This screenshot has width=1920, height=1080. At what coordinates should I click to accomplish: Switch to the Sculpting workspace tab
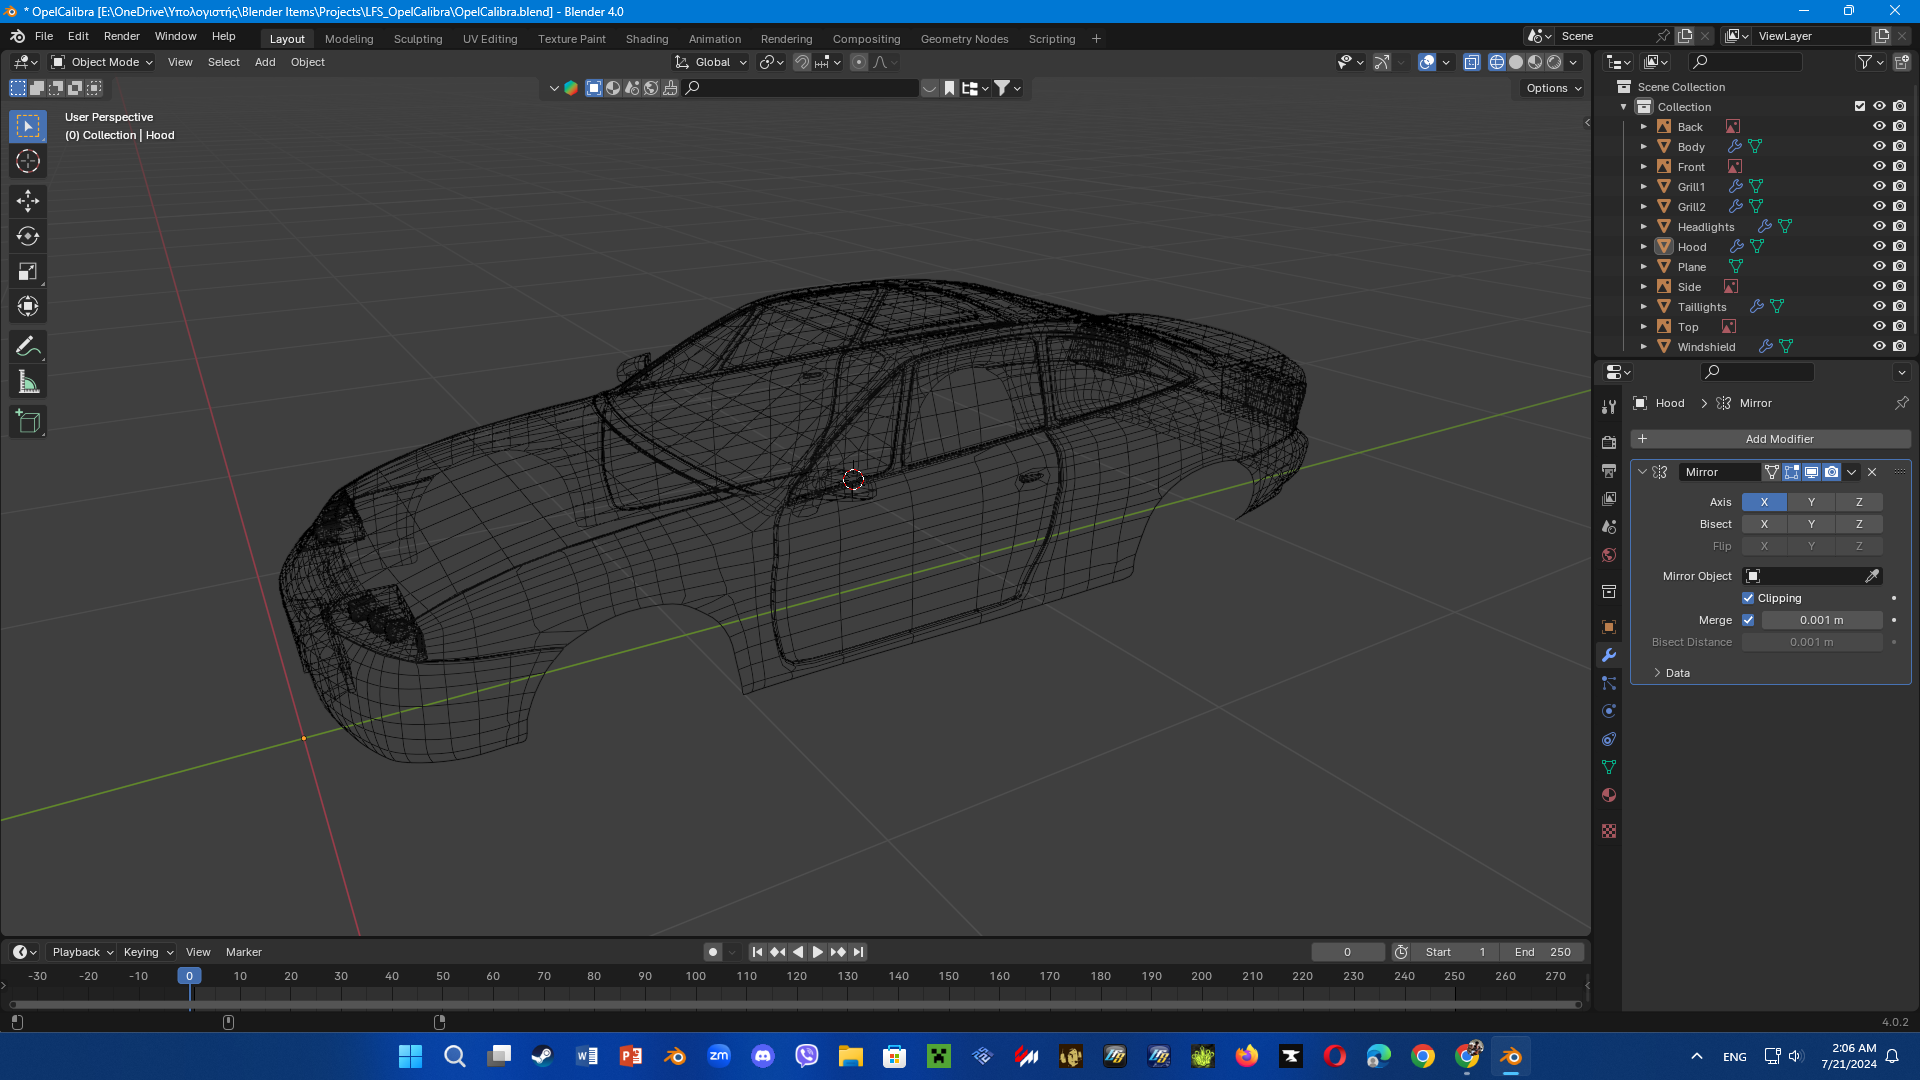(417, 39)
